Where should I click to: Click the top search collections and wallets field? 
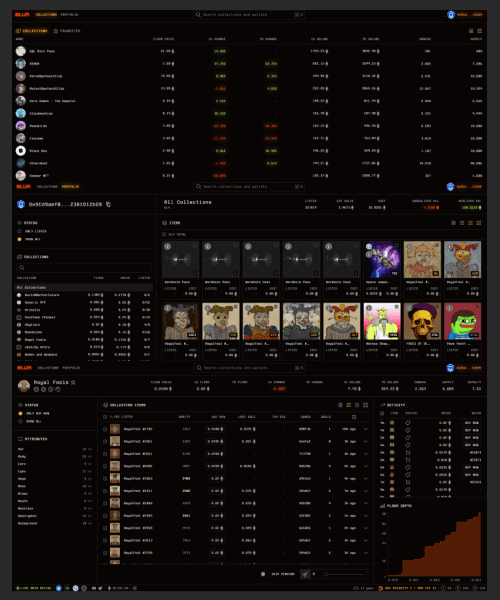click(x=249, y=15)
